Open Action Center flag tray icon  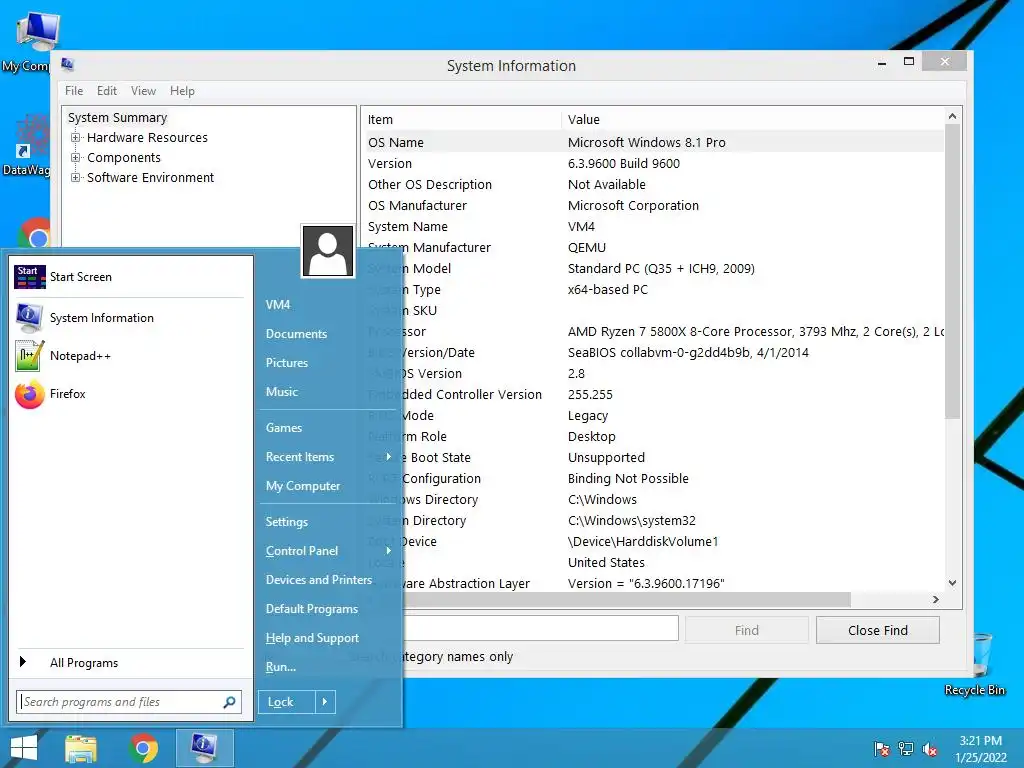pyautogui.click(x=882, y=749)
